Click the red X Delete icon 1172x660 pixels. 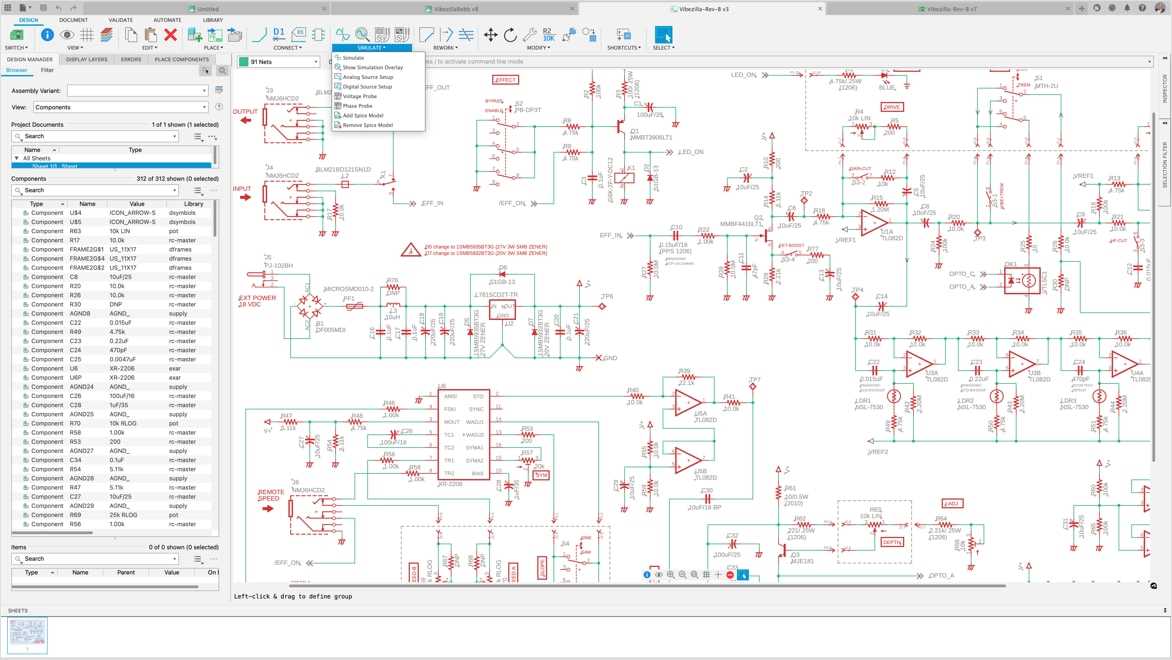tap(170, 34)
